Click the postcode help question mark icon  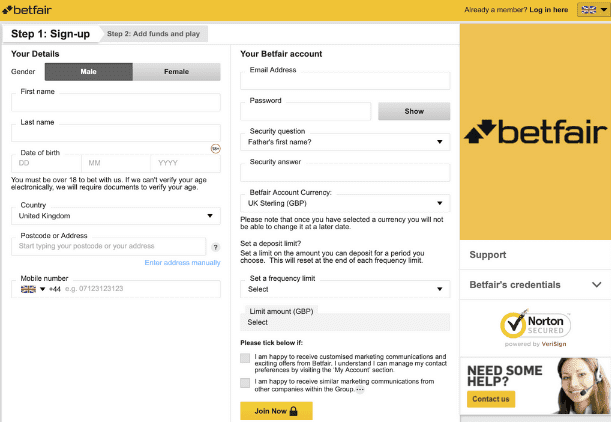pyautogui.click(x=215, y=247)
